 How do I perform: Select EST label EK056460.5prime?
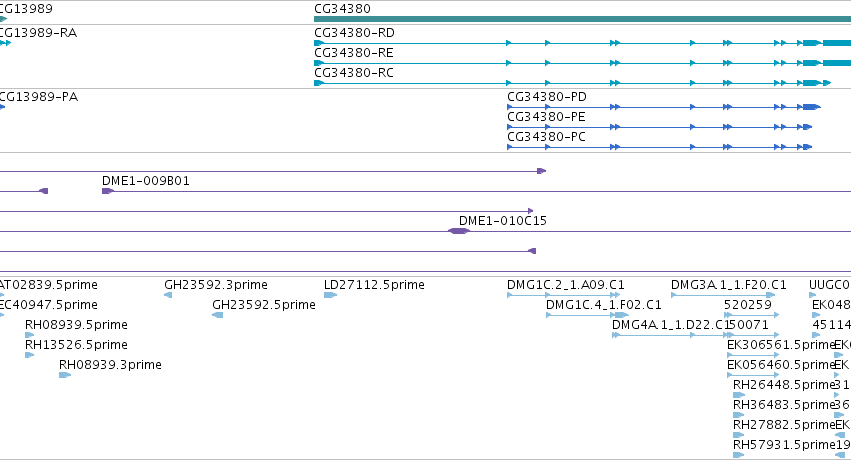780,365
